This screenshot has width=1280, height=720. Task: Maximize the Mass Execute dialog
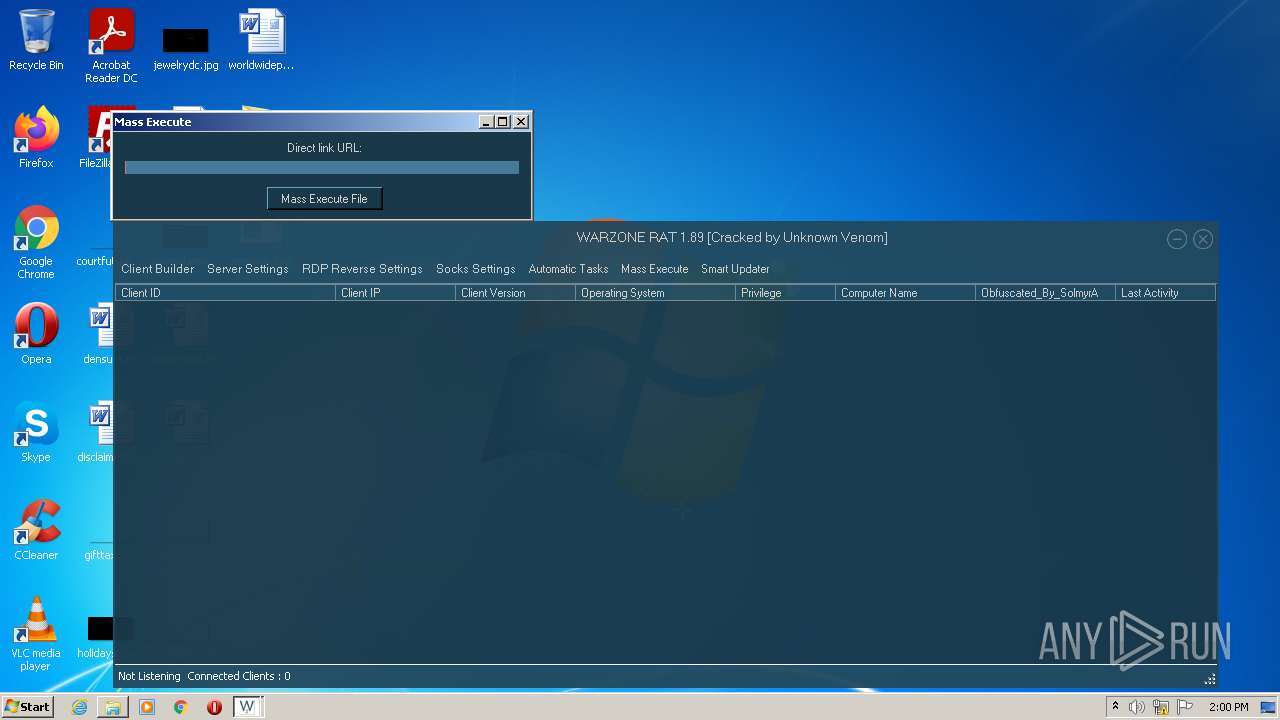click(503, 122)
